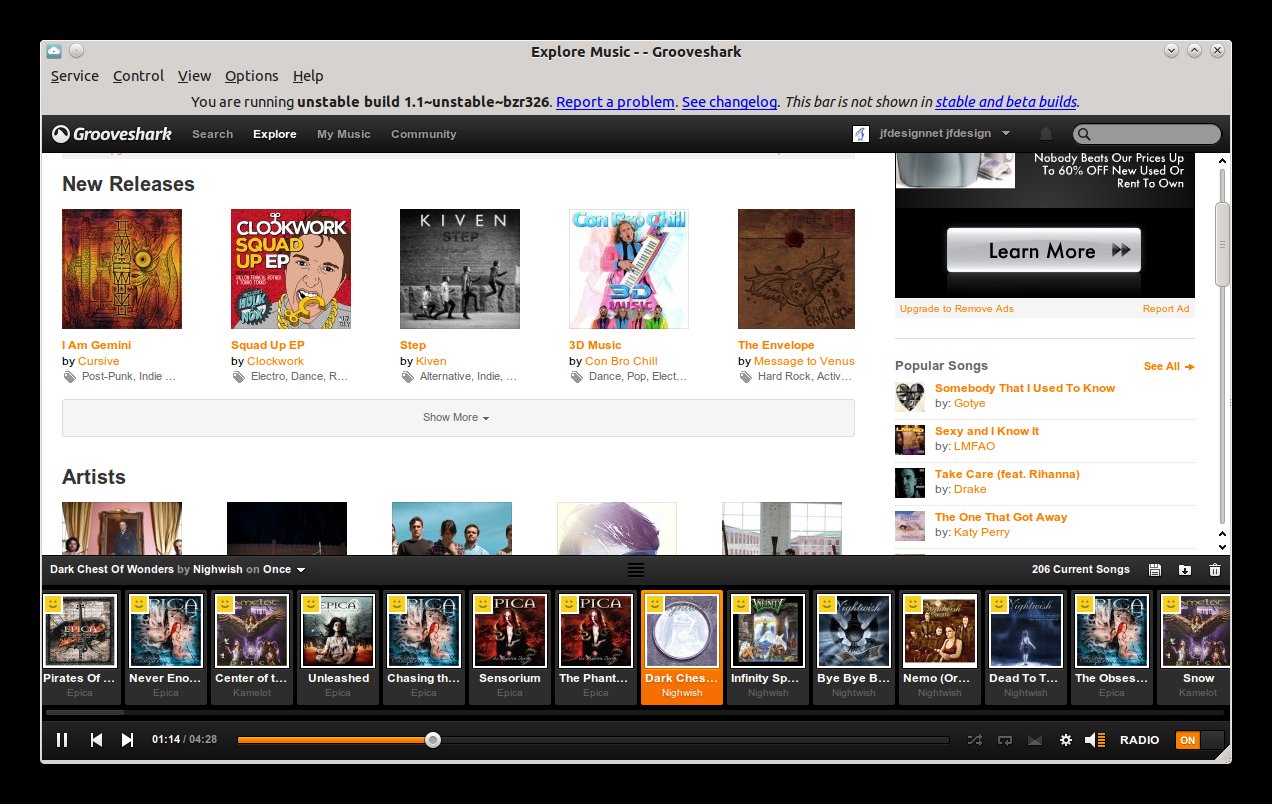
Task: Toggle the smiley on Pirates Of... queue song
Action: (54, 604)
